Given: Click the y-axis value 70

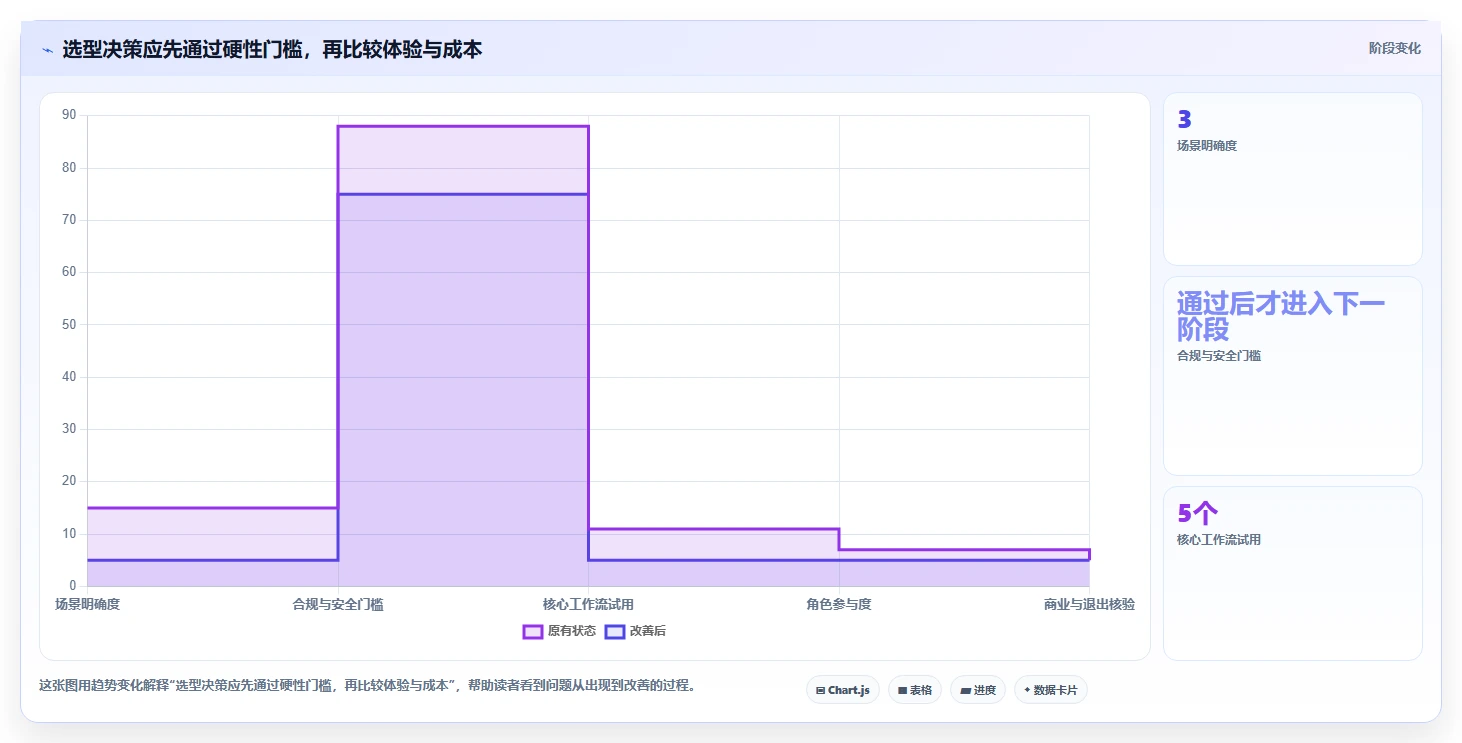Looking at the screenshot, I should (70, 220).
